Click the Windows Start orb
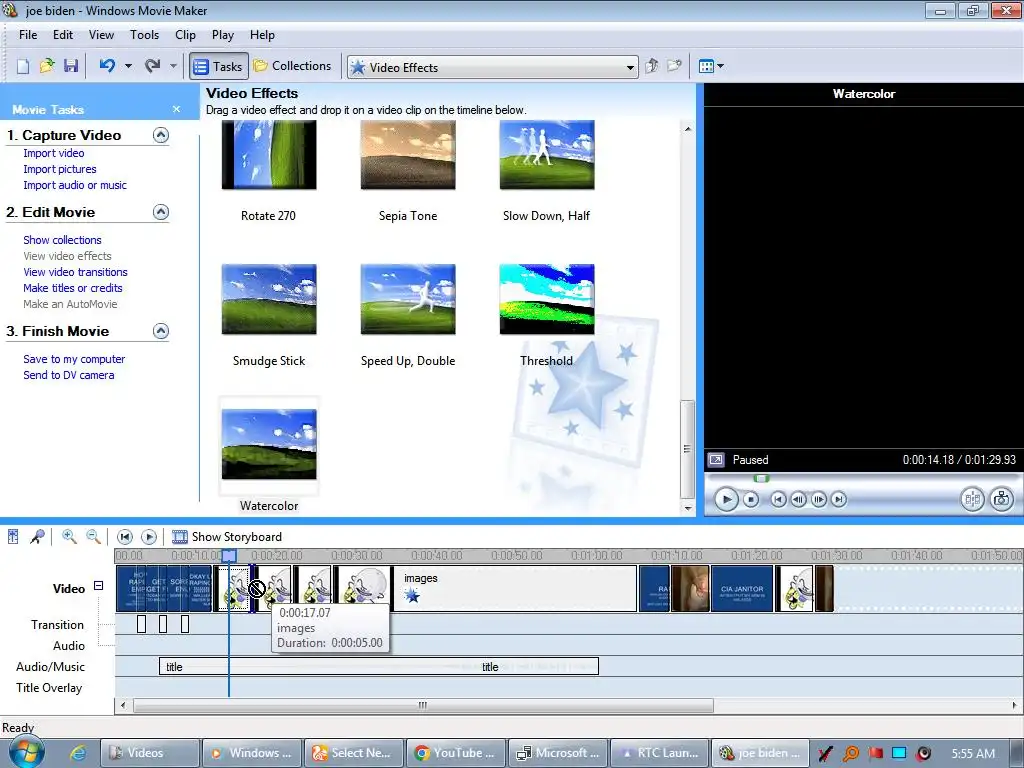 26,751
